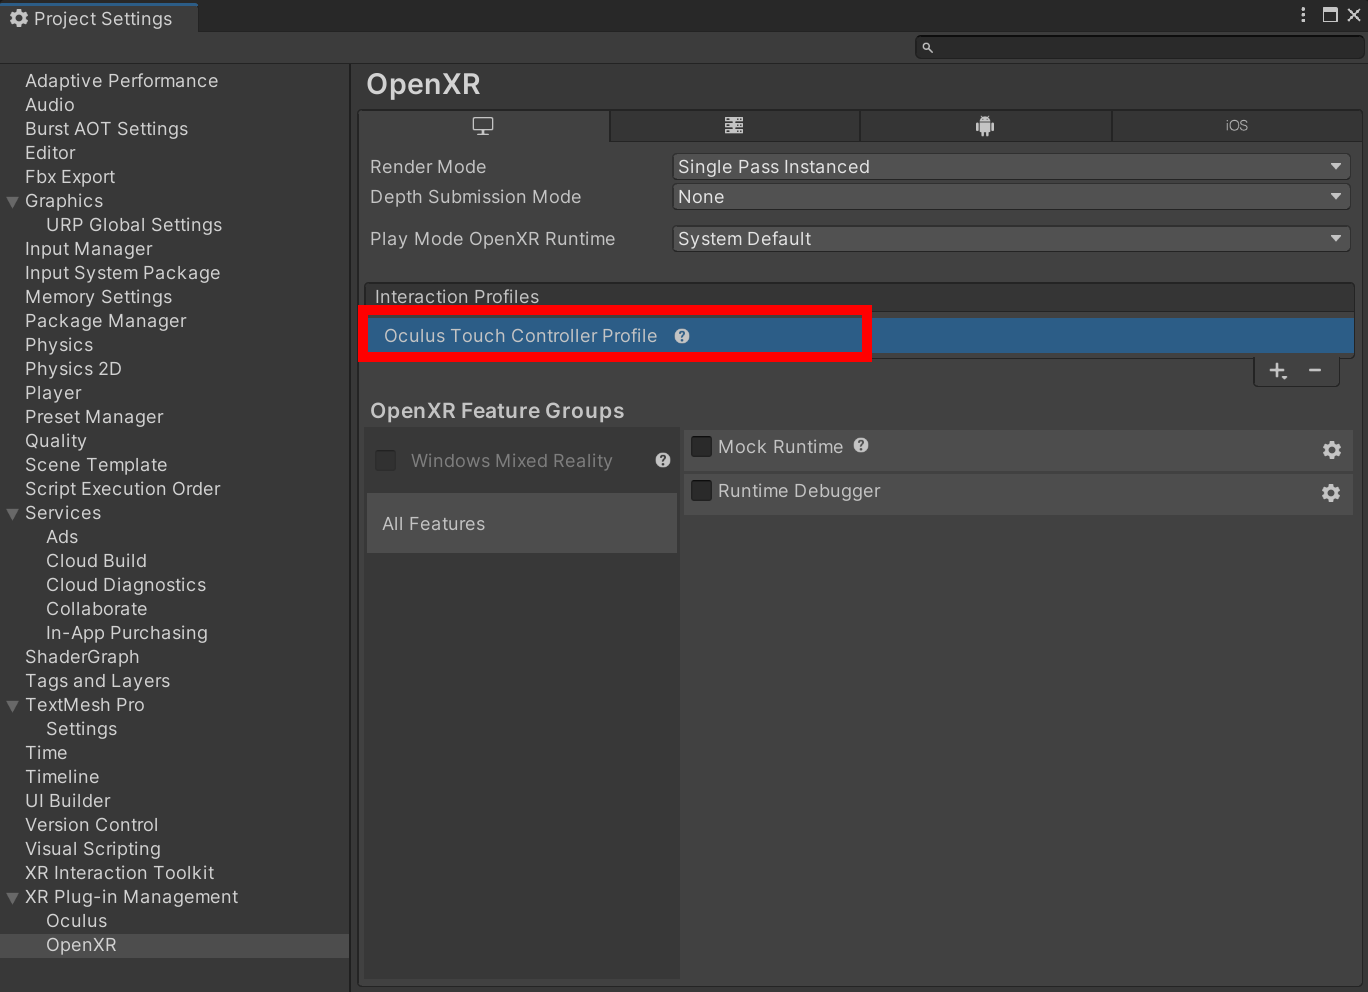Open Physics settings
1368x992 pixels.
(x=59, y=345)
